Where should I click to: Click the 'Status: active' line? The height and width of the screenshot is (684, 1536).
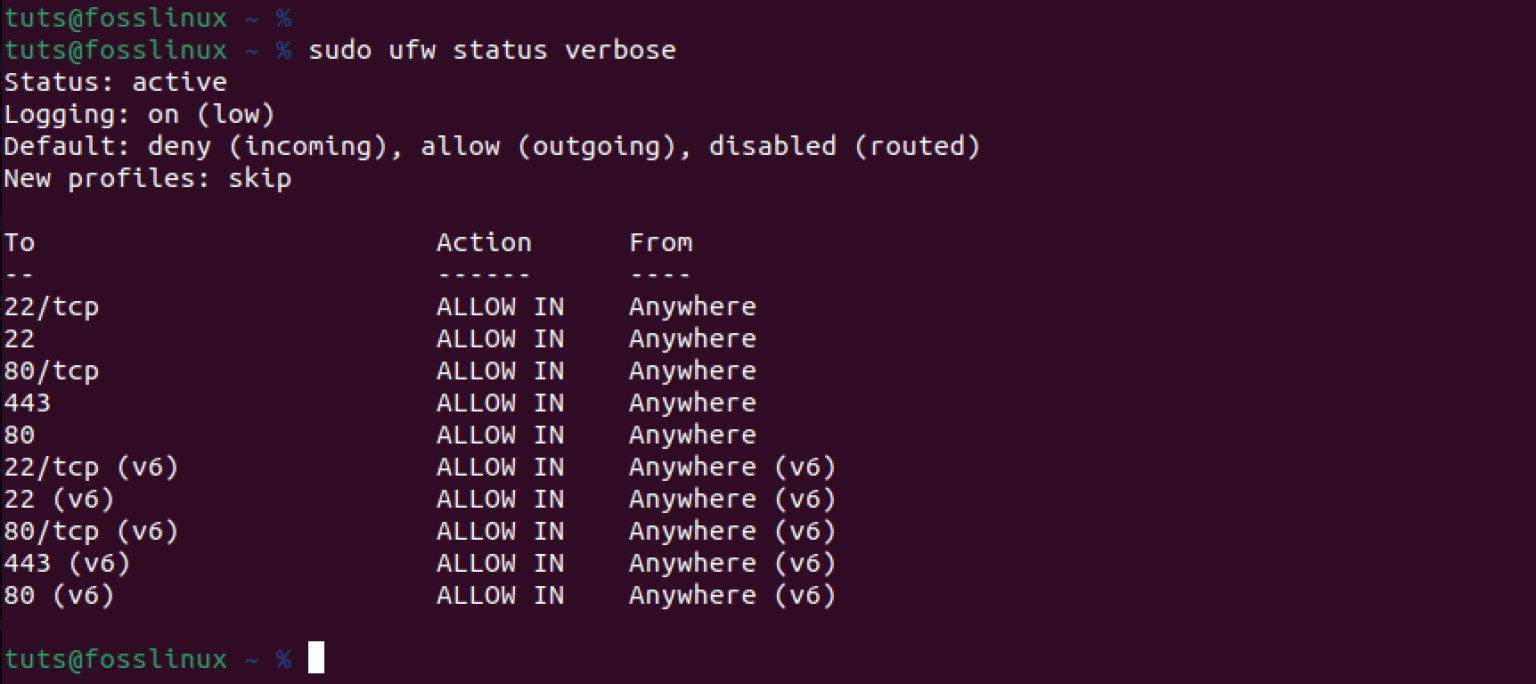(116, 82)
